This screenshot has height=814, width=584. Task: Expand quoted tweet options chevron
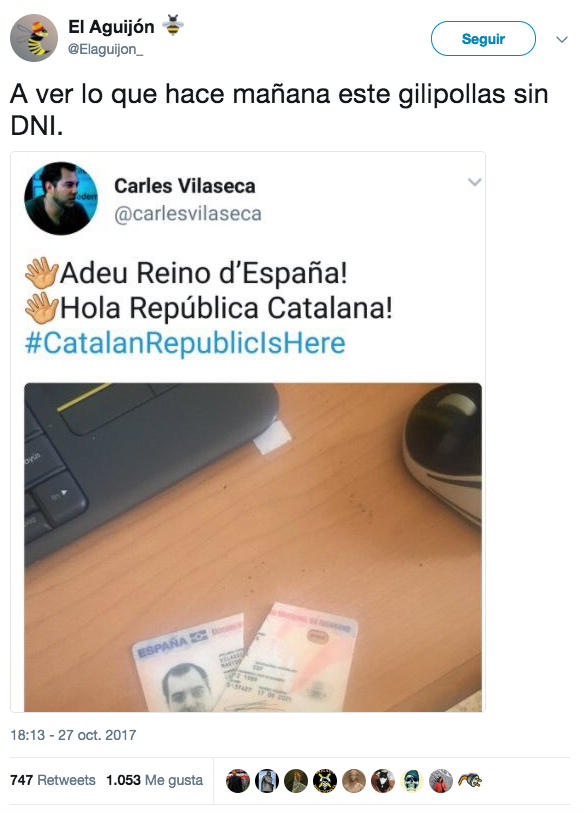coord(474,182)
